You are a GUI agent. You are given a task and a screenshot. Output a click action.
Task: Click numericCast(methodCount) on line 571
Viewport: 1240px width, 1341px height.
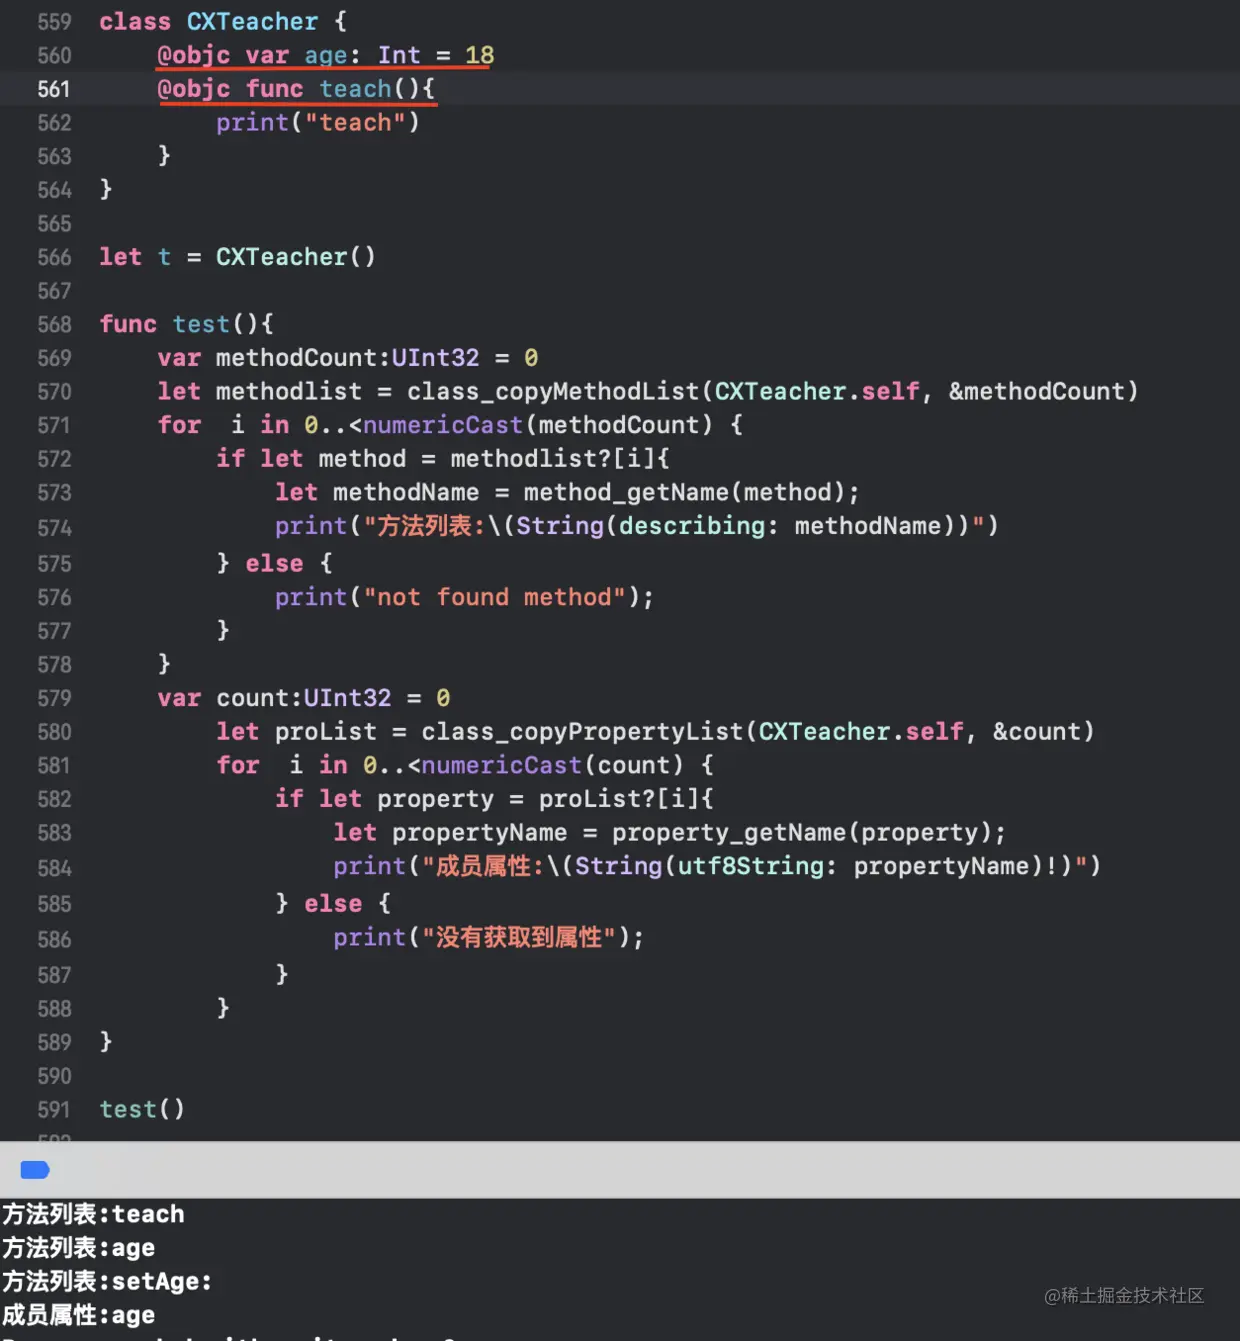pyautogui.click(x=538, y=425)
